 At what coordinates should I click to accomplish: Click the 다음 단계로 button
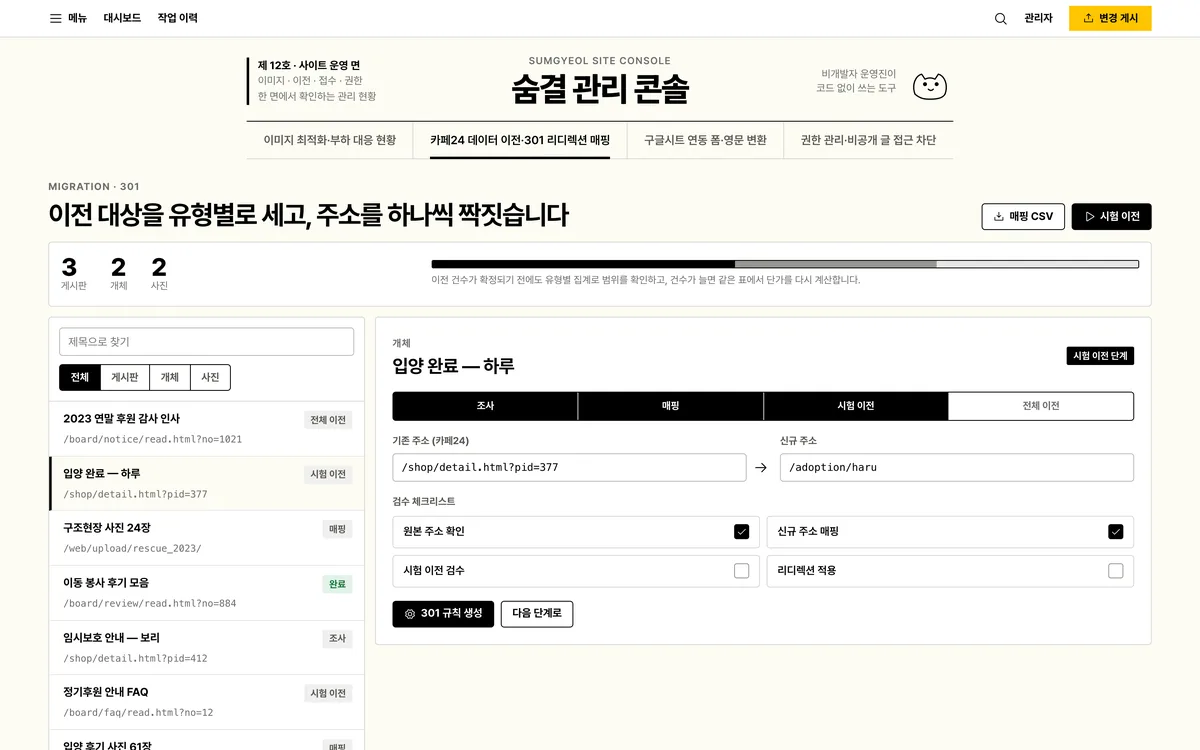point(537,614)
